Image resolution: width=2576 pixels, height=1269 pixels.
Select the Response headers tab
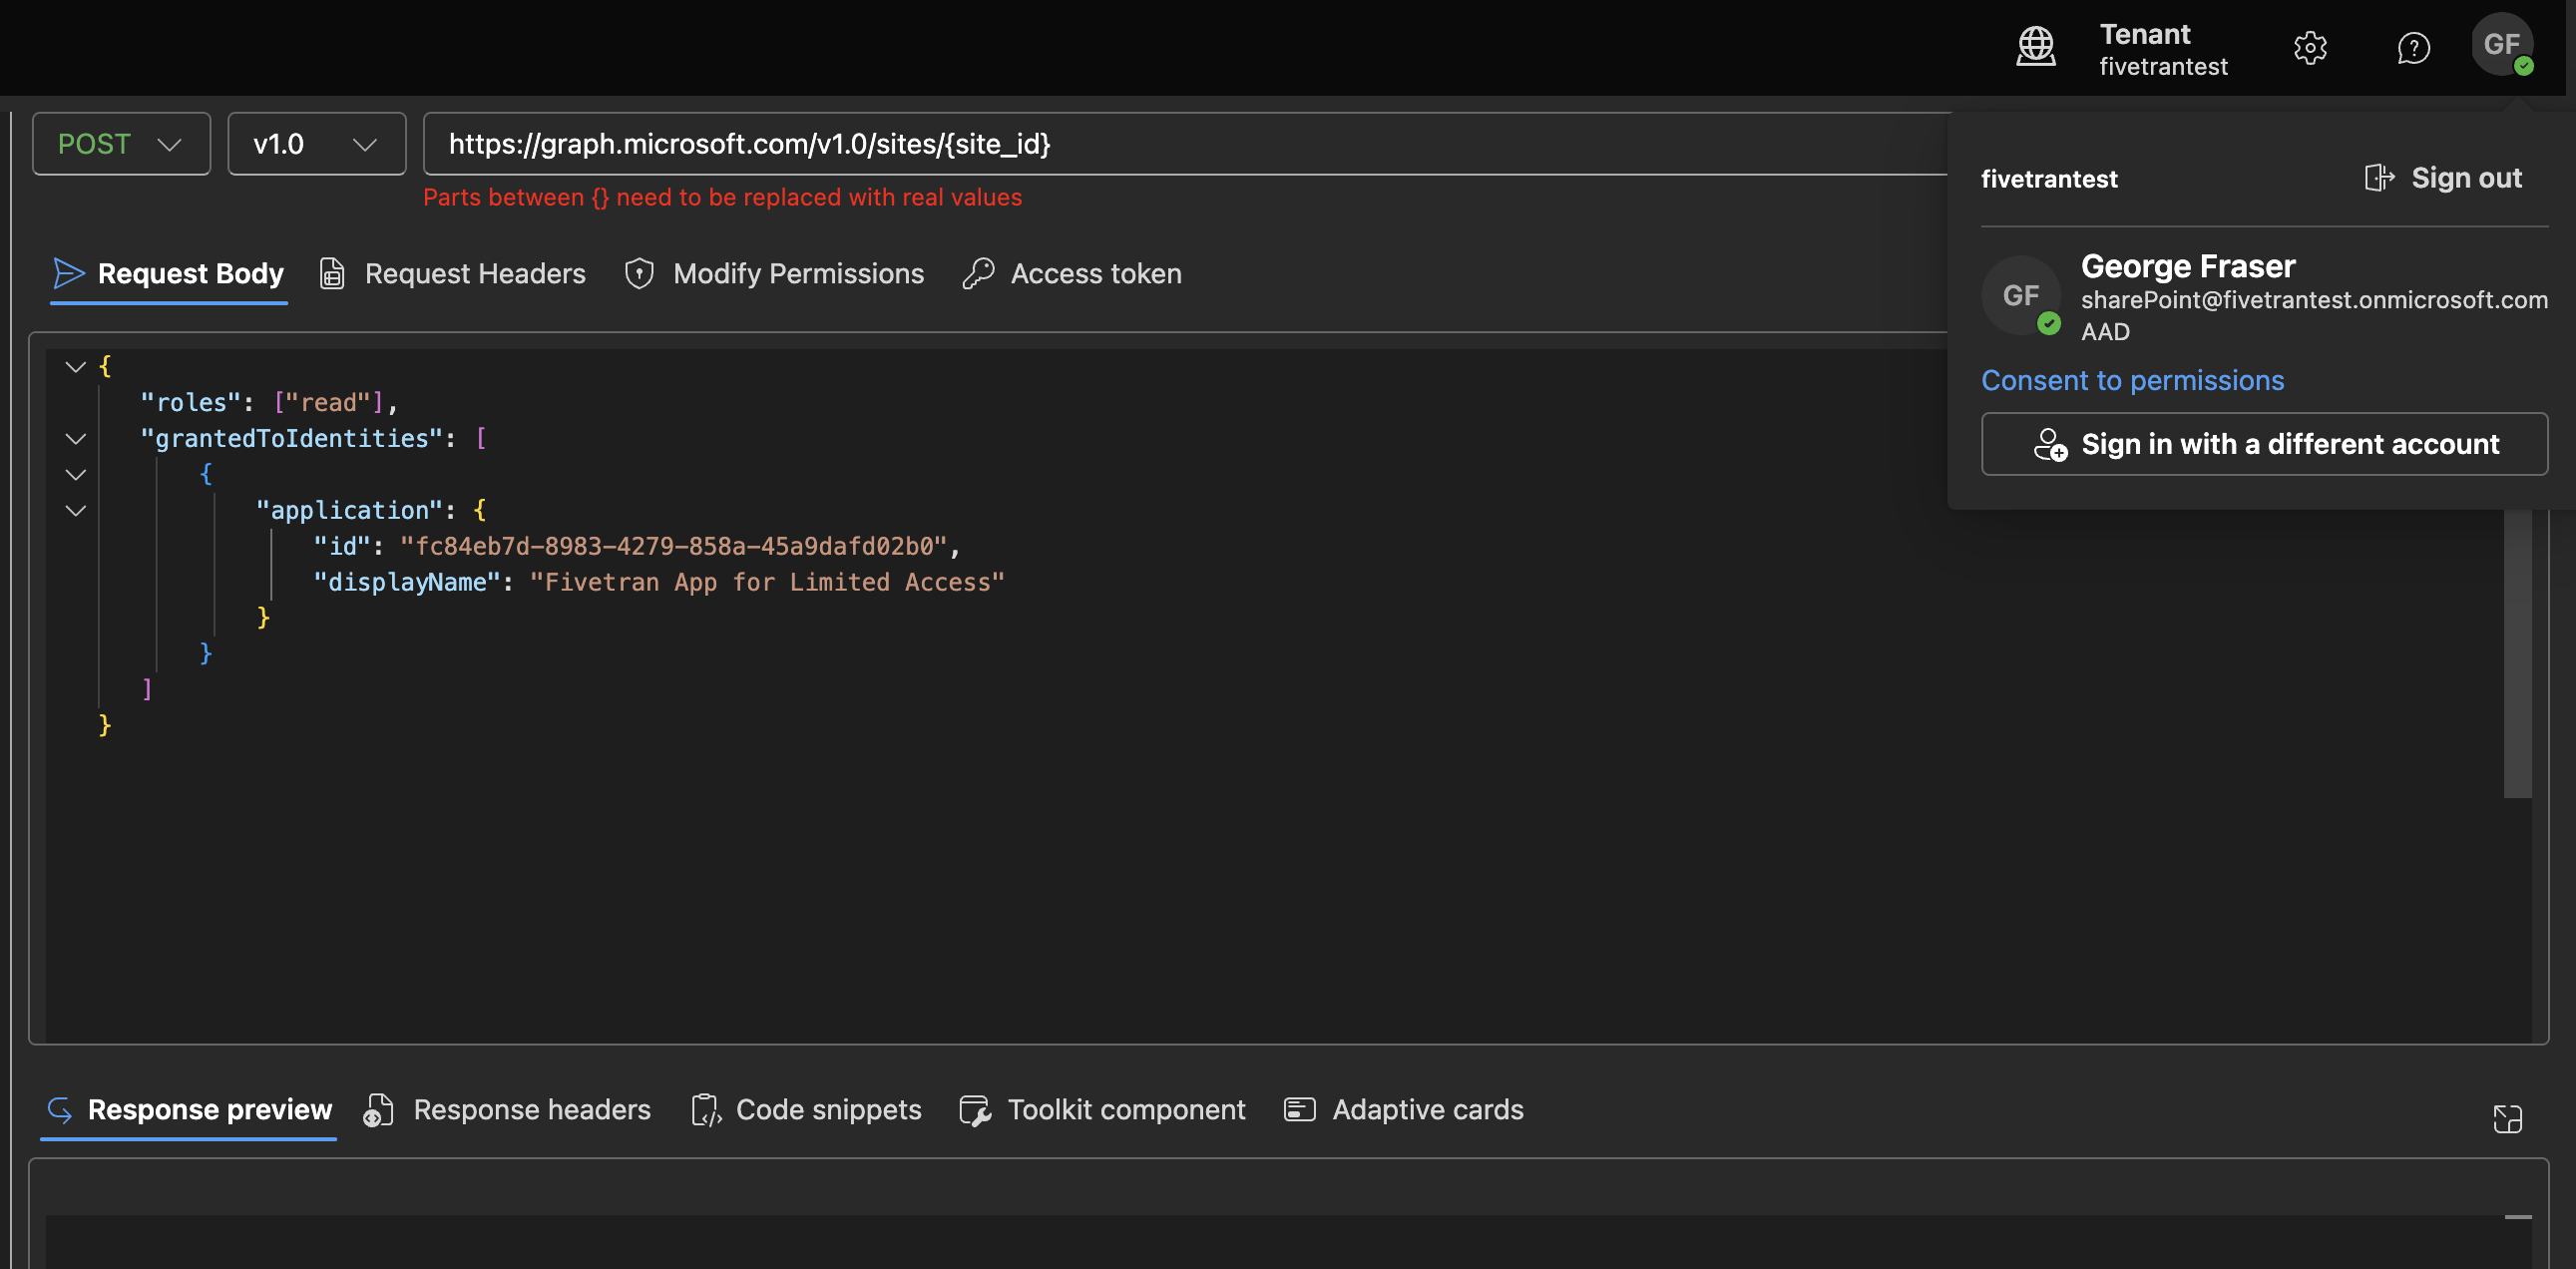click(507, 1109)
